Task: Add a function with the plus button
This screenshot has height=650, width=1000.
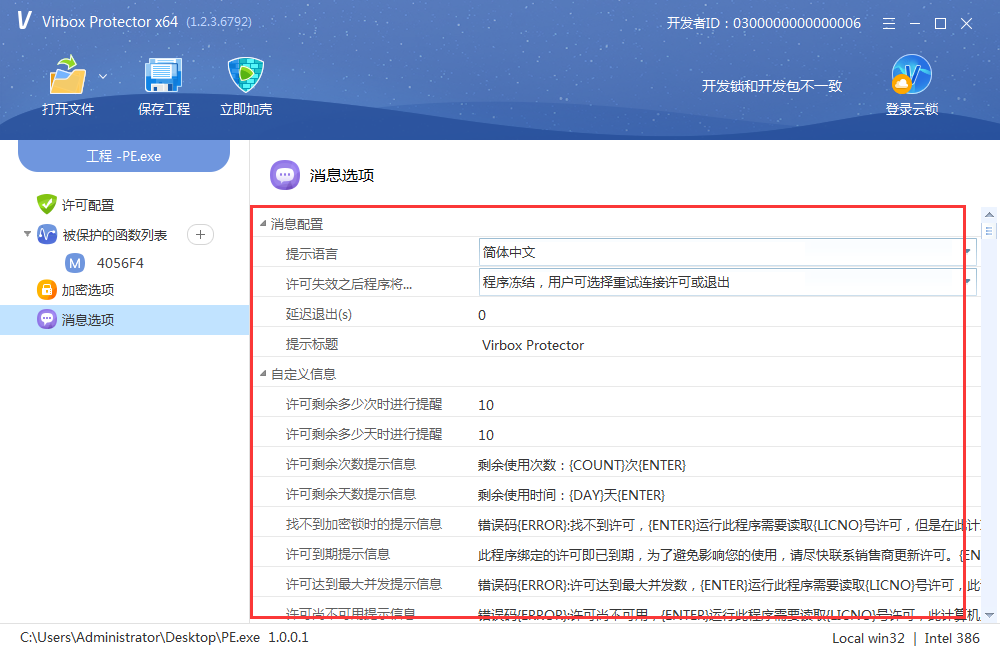Action: coord(200,235)
